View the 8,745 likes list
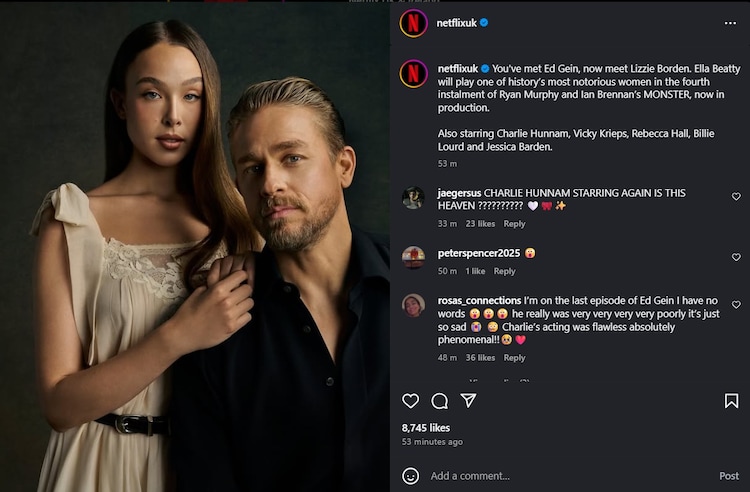Viewport: 750px width, 492px height. coord(425,428)
